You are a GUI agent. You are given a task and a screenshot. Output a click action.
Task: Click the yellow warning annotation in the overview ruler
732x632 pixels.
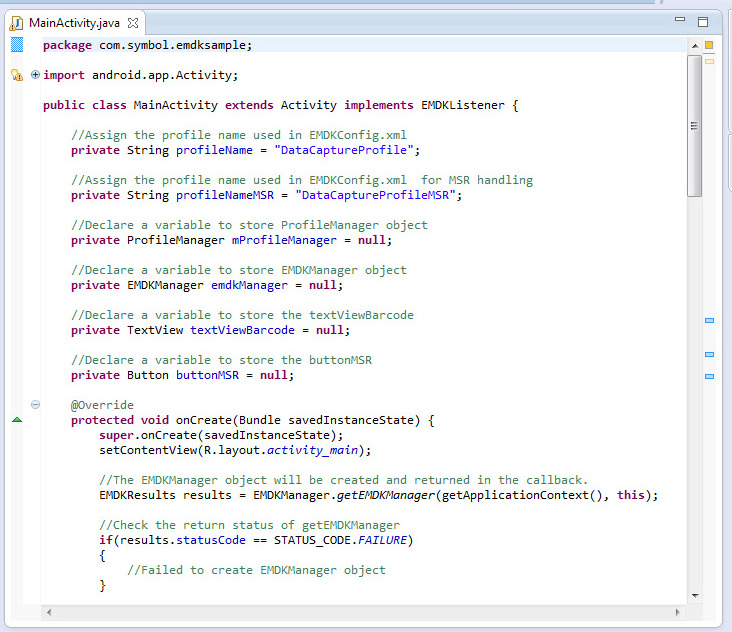point(709,61)
